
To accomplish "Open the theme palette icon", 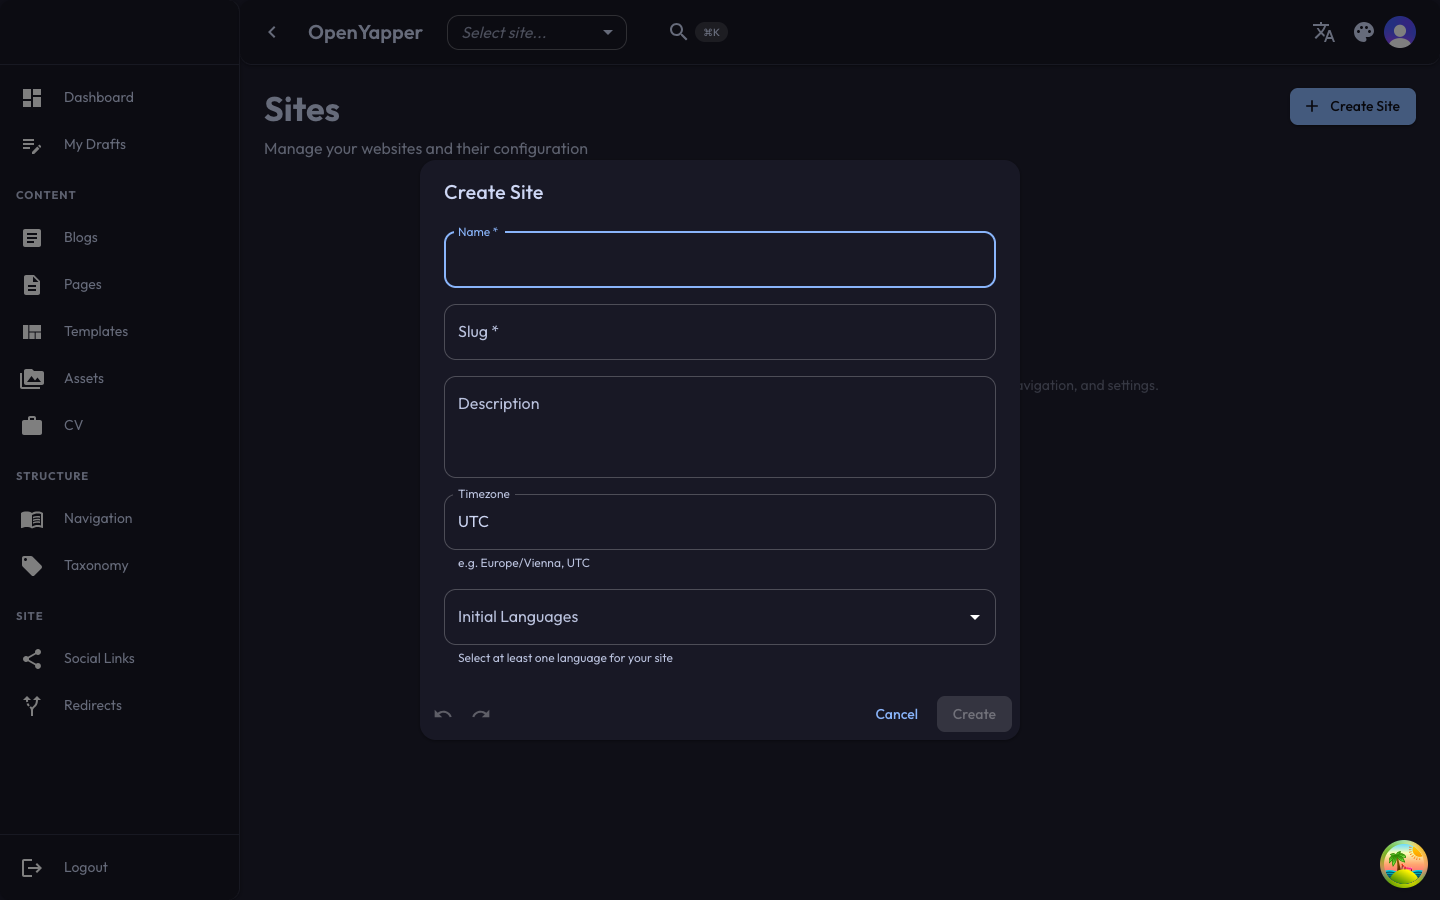I will pos(1363,32).
